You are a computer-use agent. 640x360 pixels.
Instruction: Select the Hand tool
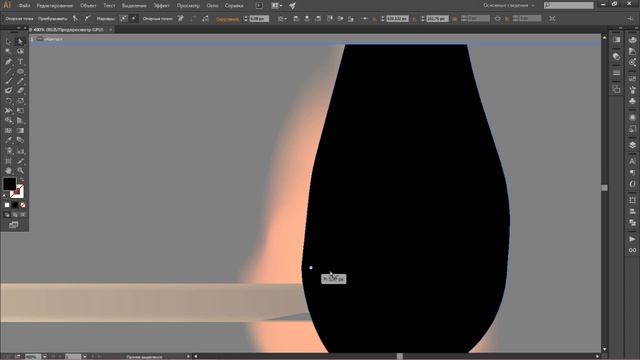9,171
